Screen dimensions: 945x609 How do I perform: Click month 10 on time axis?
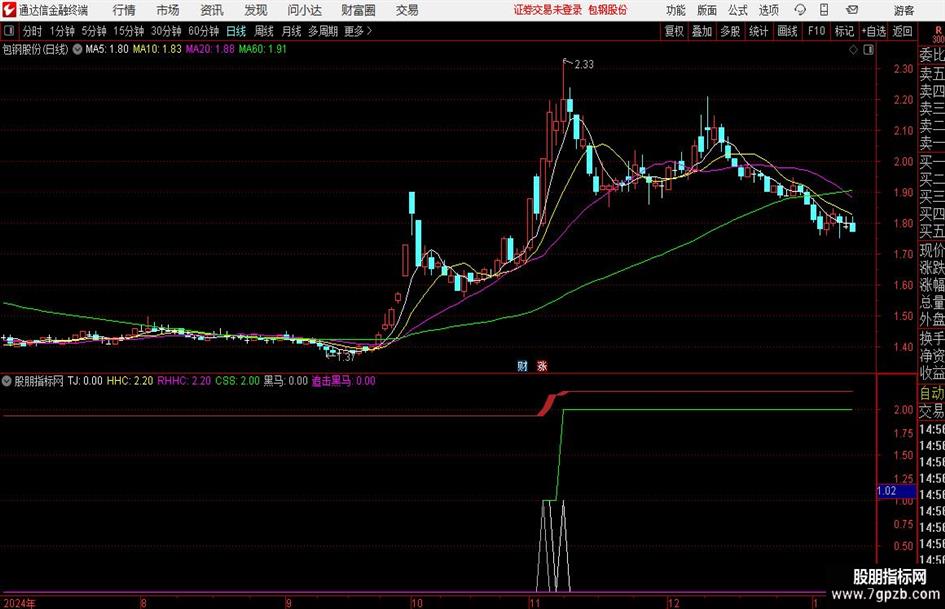pyautogui.click(x=416, y=603)
